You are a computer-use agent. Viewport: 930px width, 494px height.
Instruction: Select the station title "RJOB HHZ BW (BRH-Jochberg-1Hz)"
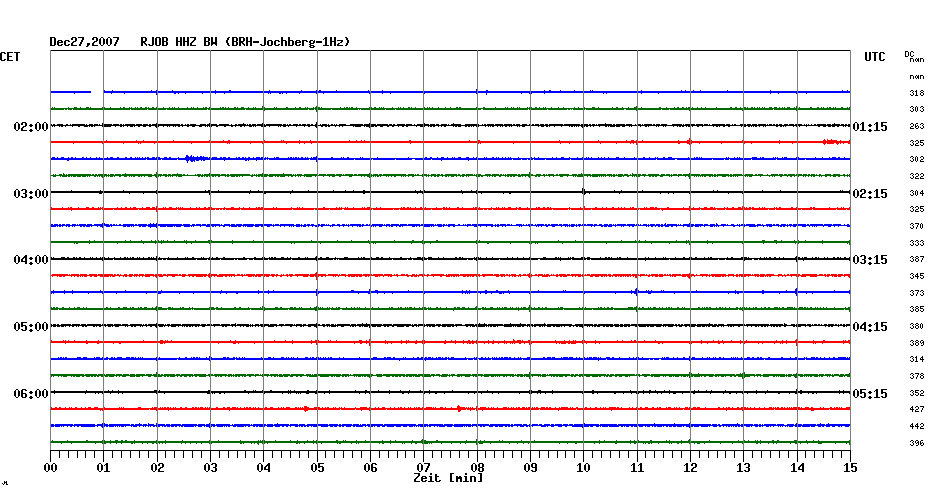(245, 42)
